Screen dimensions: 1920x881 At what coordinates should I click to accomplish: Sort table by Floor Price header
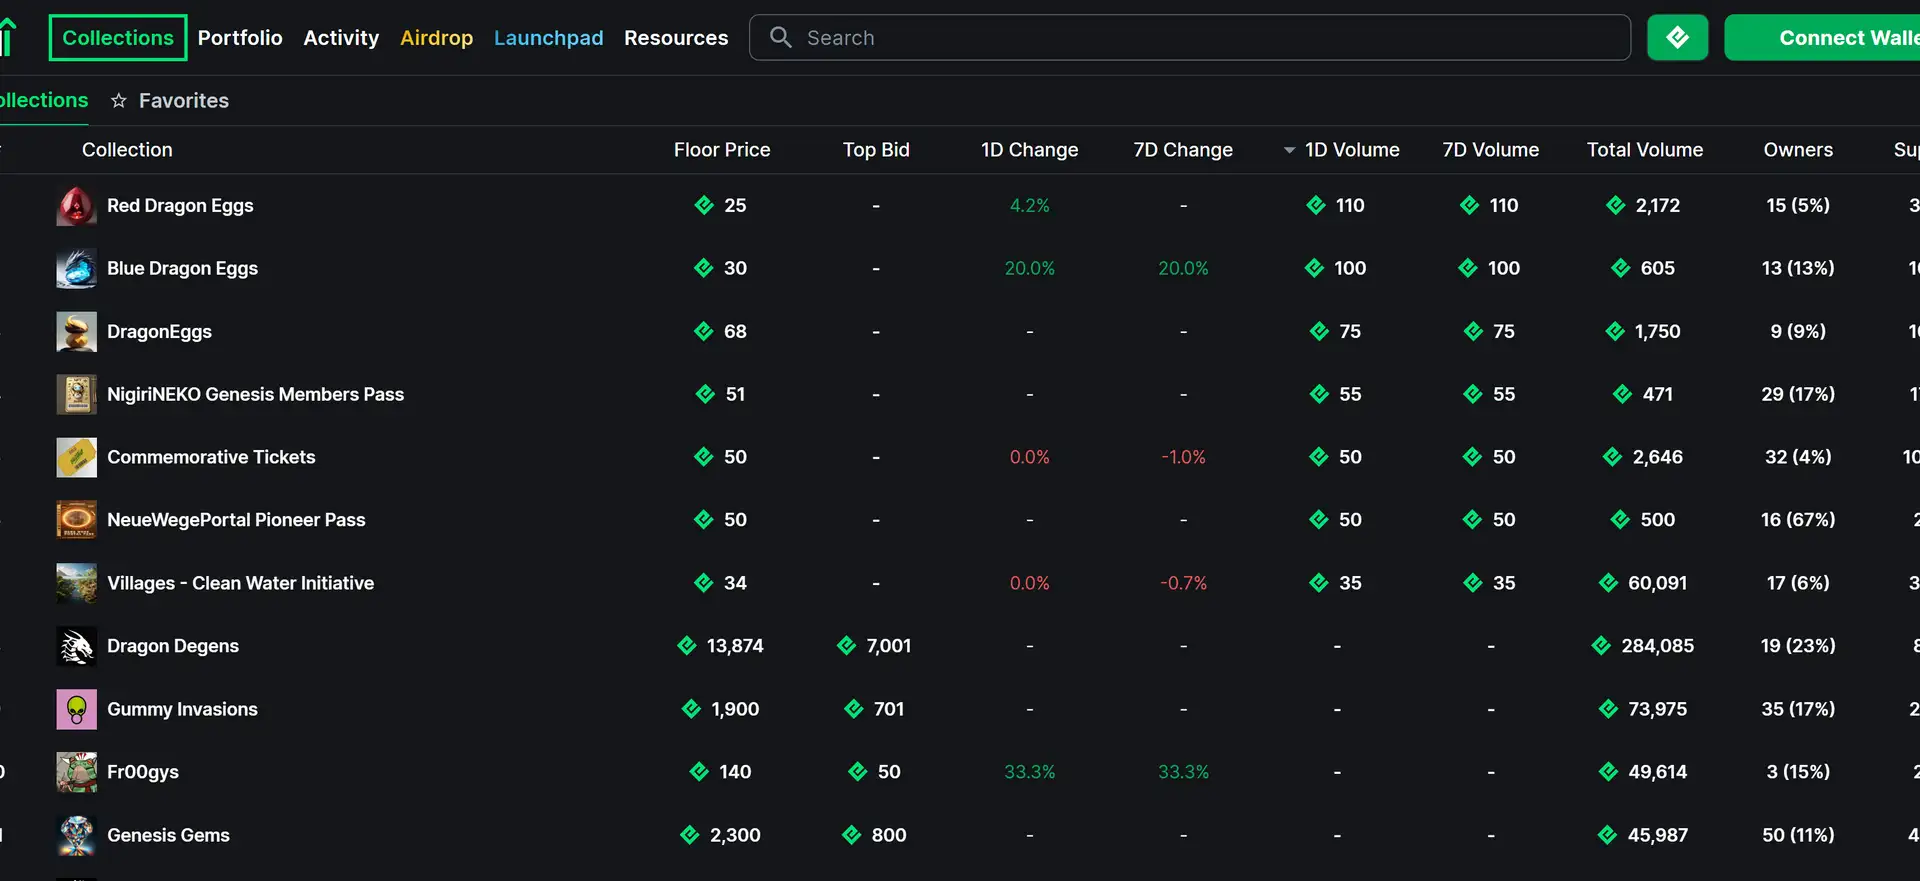721,150
